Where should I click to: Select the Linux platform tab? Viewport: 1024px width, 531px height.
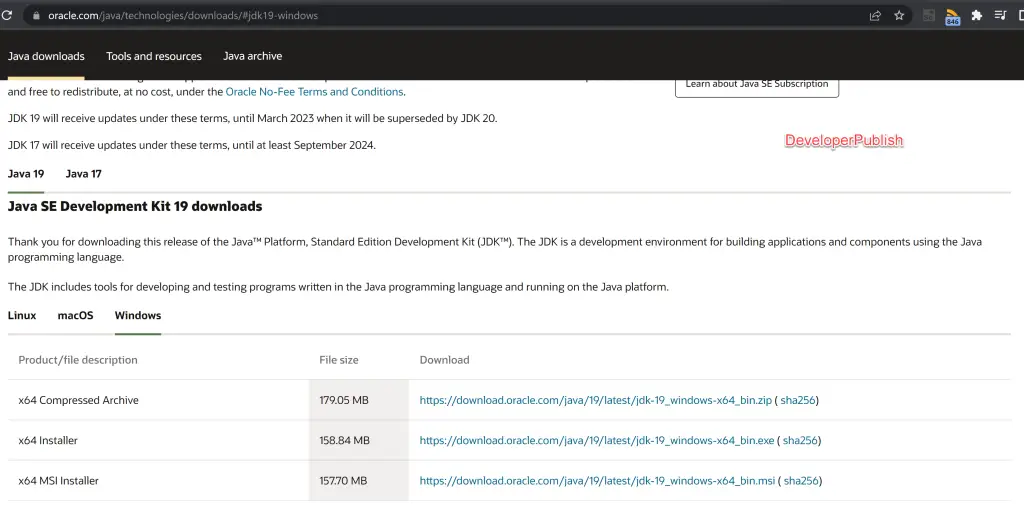coord(22,315)
